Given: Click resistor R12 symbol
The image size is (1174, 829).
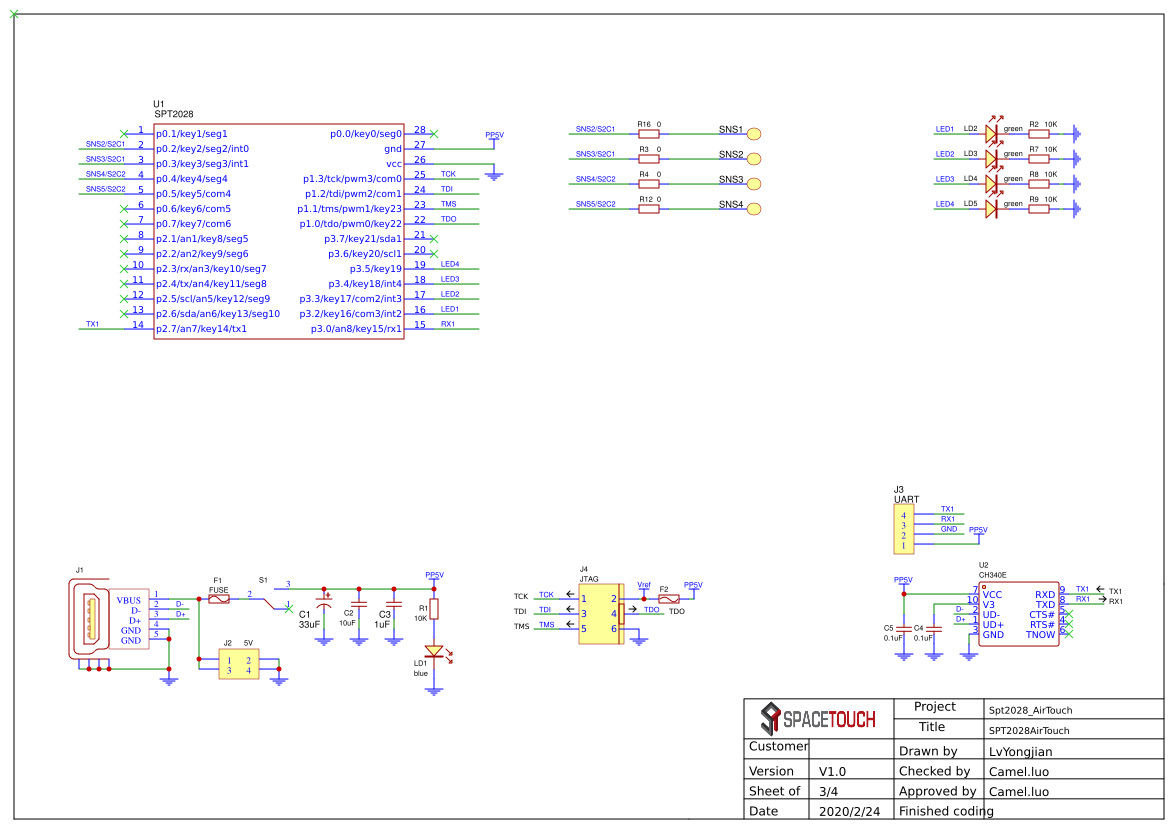Looking at the screenshot, I should [x=648, y=209].
